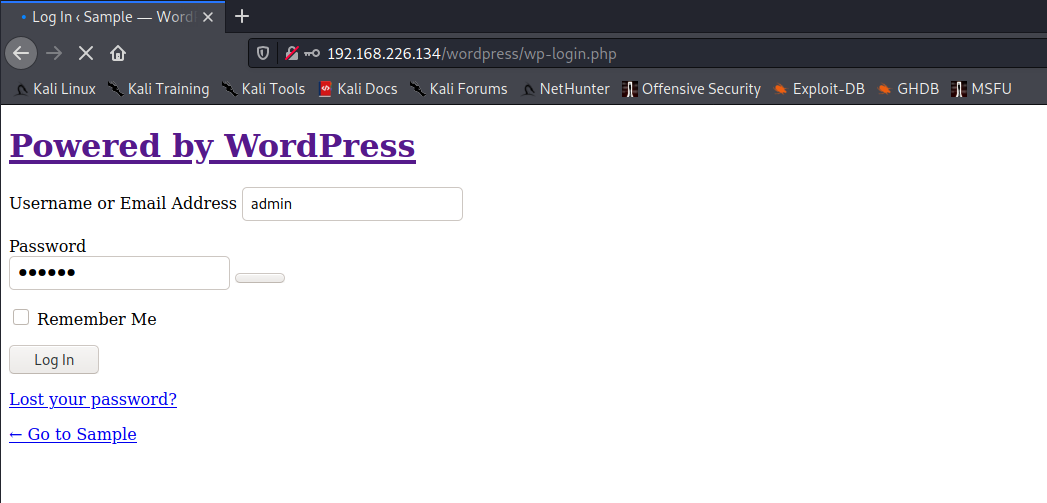
Task: Open the Kali Docs bookmark
Action: pos(358,89)
